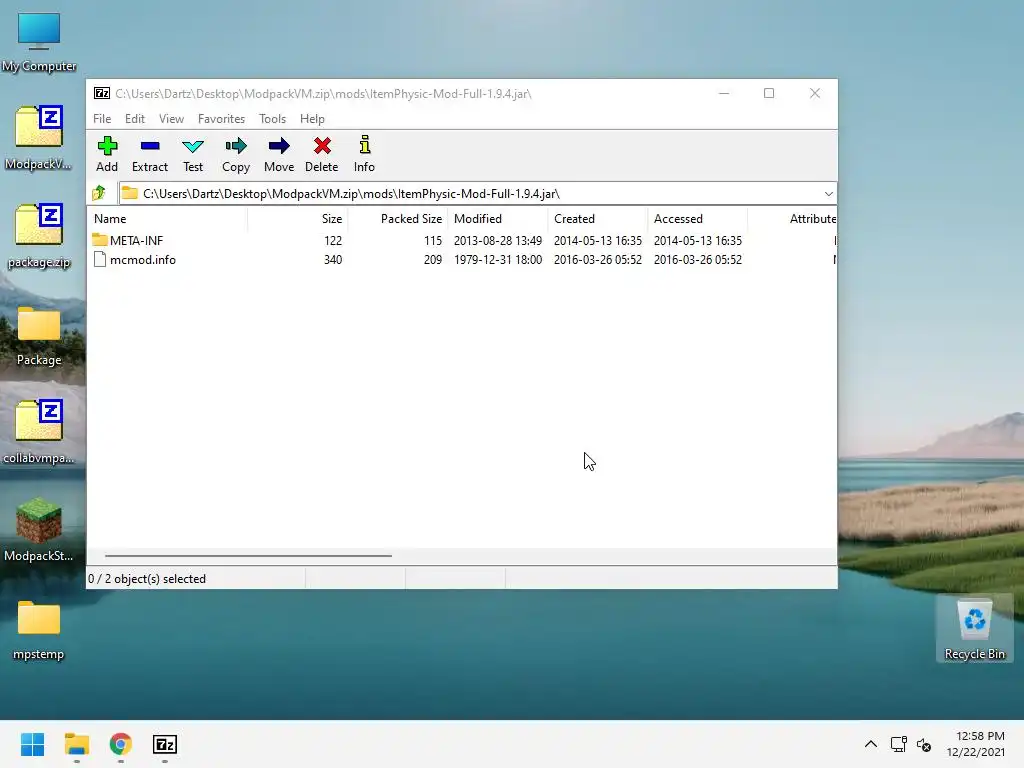Go up one folder level arrow
The height and width of the screenshot is (768, 1024).
(x=99, y=193)
